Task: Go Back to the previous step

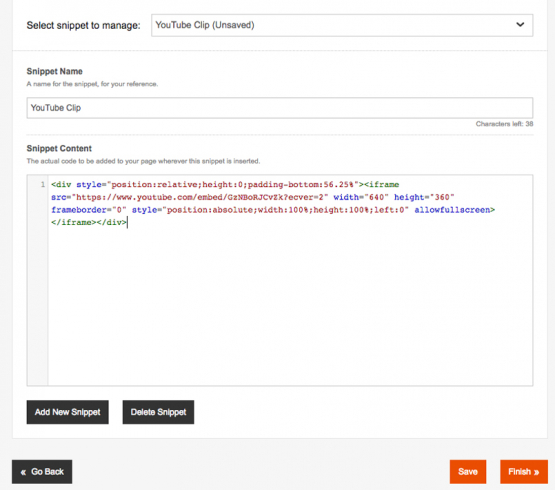Action: [x=42, y=472]
